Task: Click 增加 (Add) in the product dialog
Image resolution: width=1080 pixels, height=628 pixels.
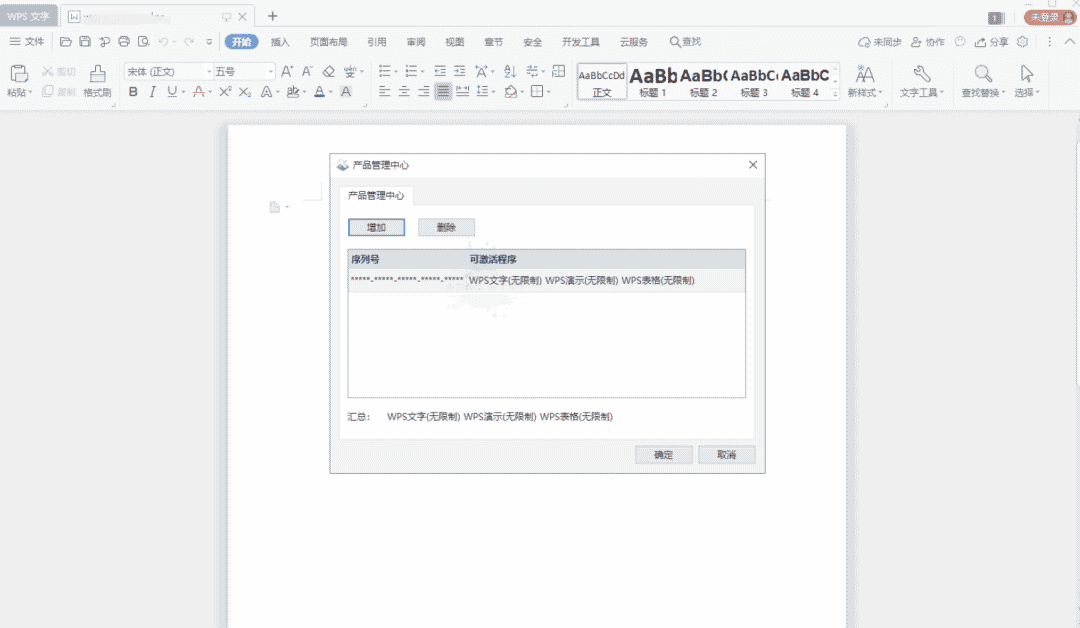Action: click(x=376, y=227)
